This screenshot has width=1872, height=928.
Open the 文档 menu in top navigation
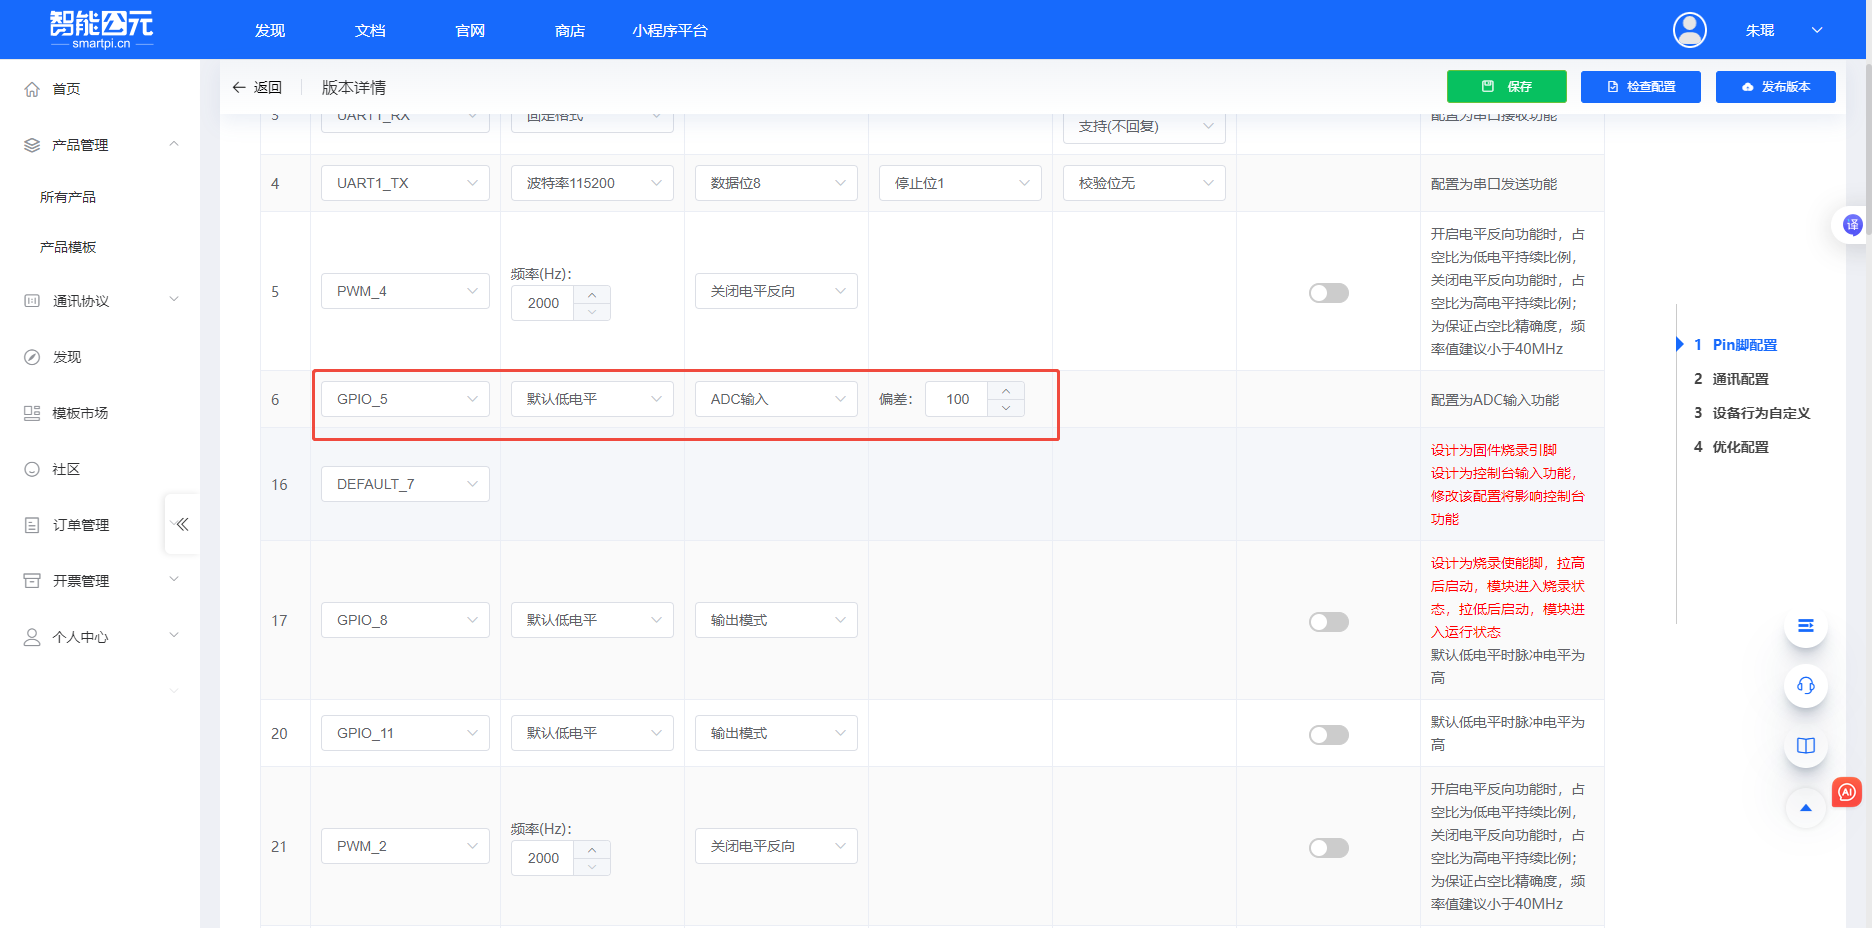pos(369,30)
